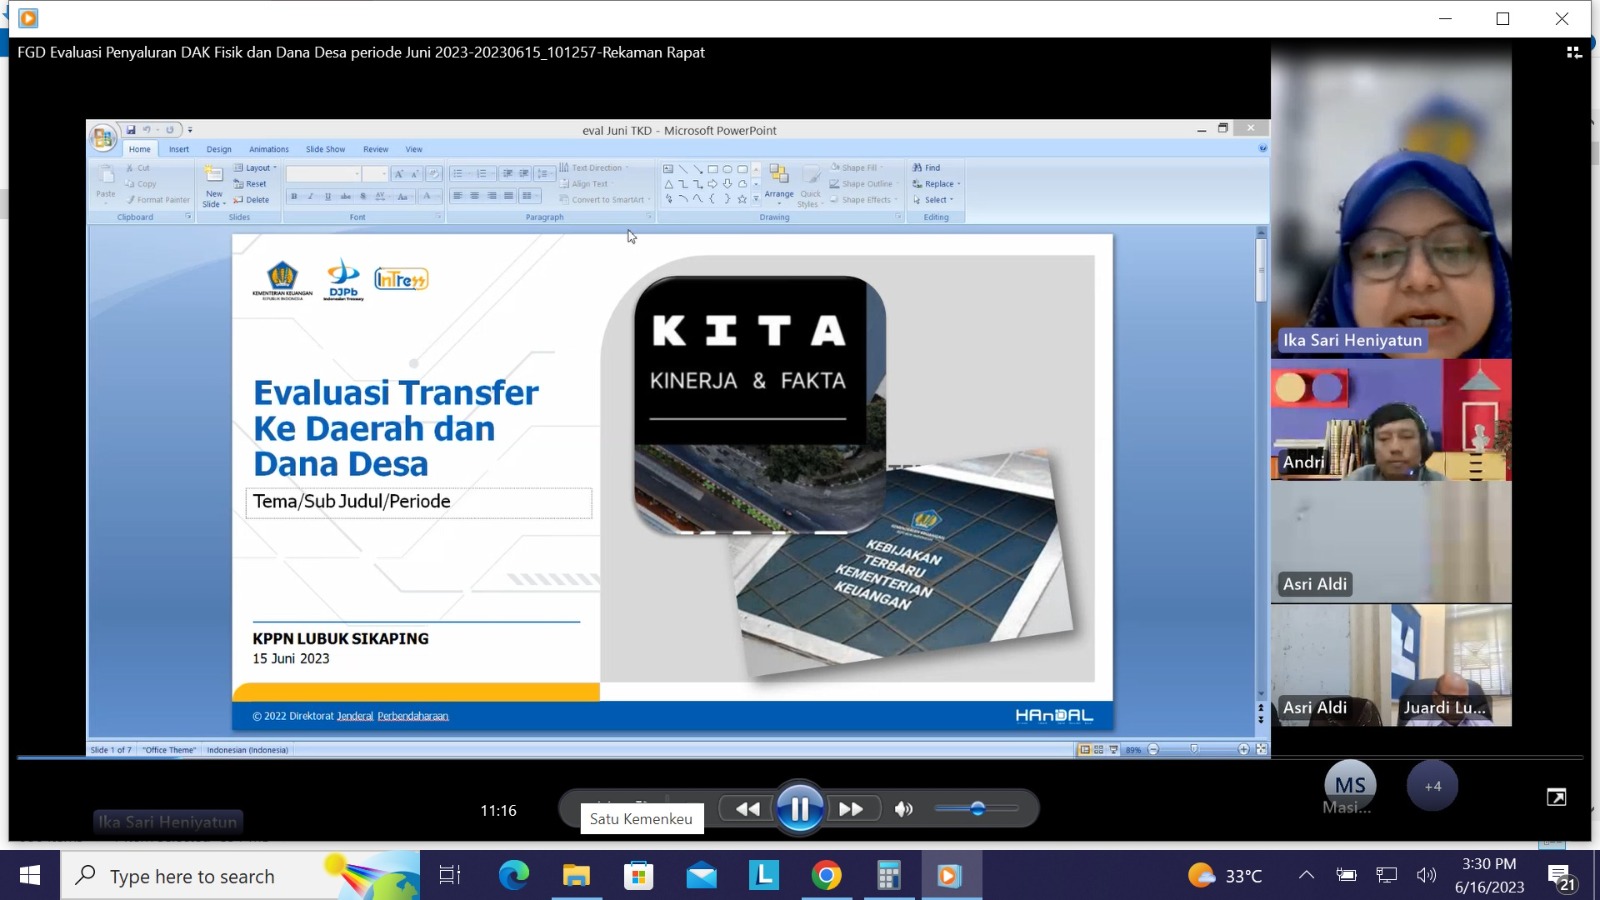Open Google Chrome from the taskbar

(x=826, y=876)
